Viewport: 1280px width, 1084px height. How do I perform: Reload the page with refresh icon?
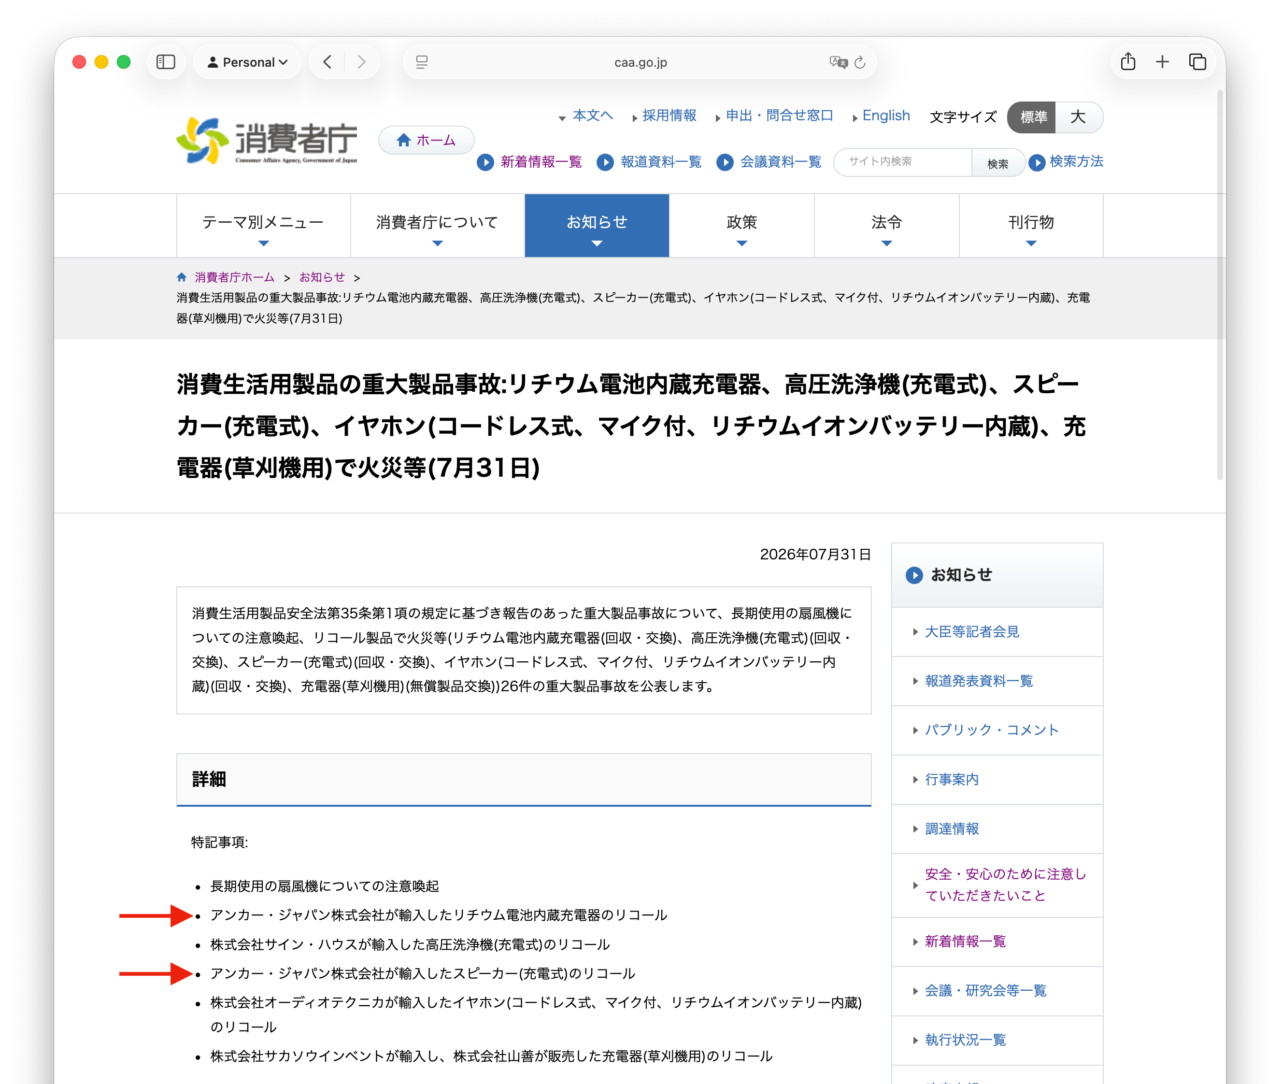point(860,62)
